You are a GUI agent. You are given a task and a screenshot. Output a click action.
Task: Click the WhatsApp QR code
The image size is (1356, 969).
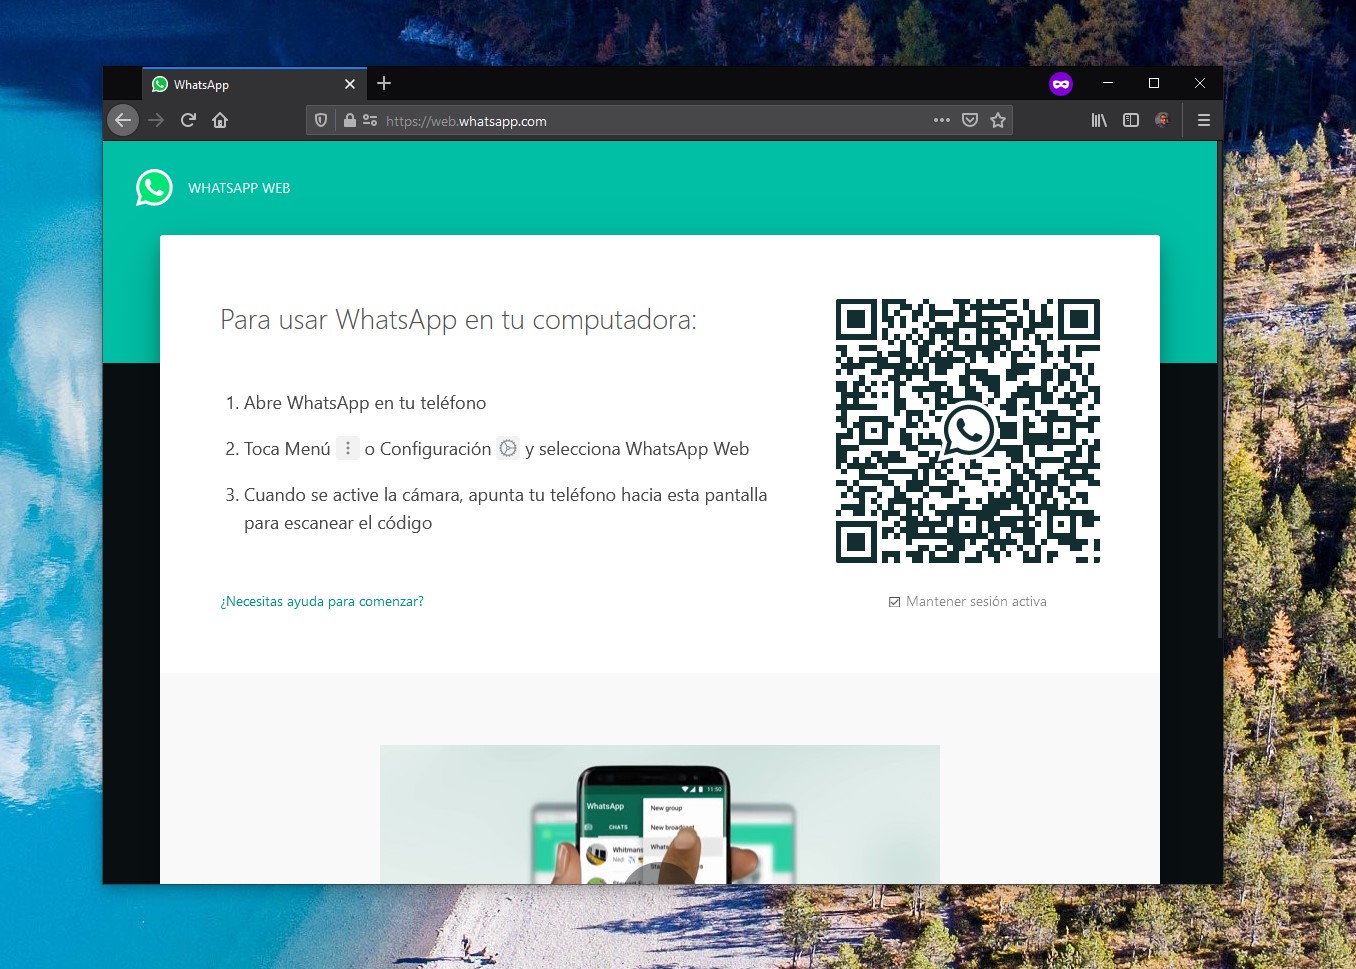pyautogui.click(x=967, y=431)
